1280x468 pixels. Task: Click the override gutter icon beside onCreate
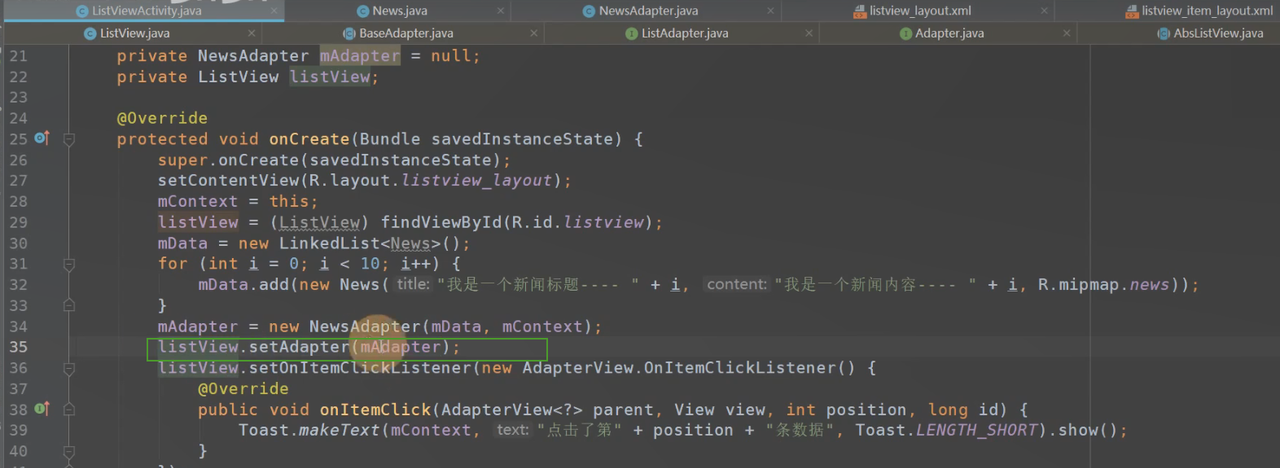41,138
